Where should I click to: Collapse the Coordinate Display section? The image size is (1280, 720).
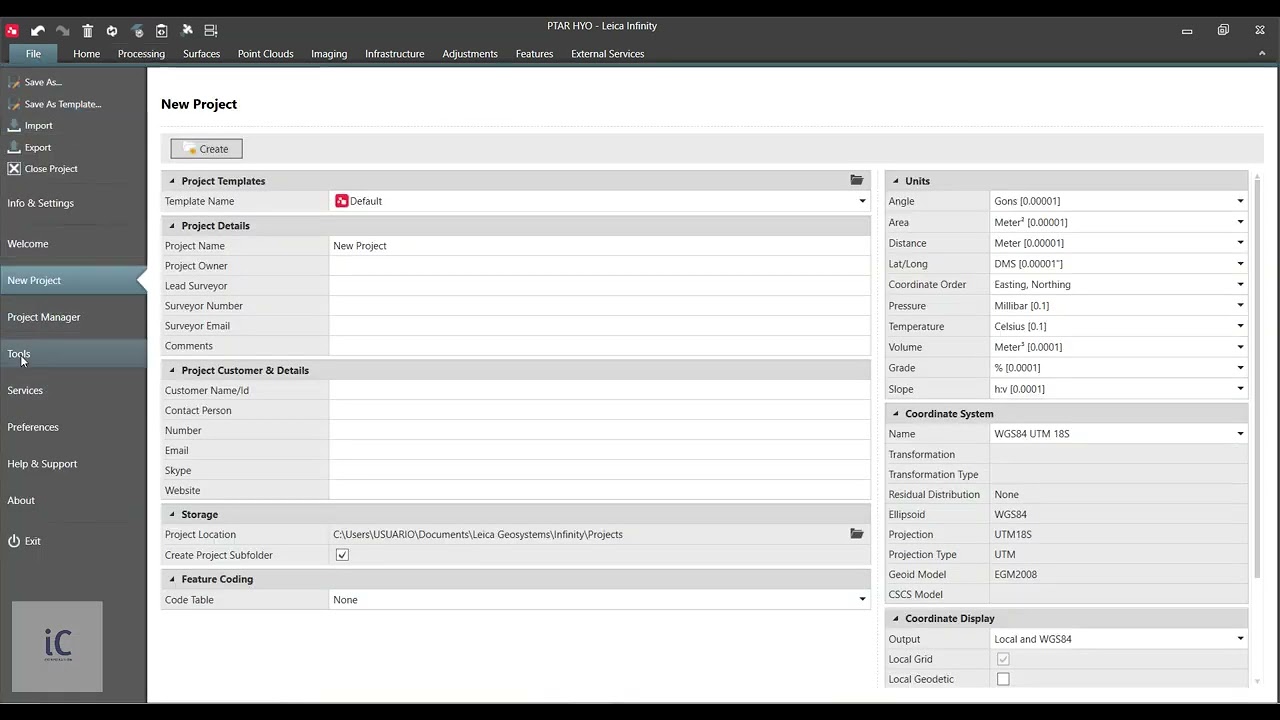[896, 619]
